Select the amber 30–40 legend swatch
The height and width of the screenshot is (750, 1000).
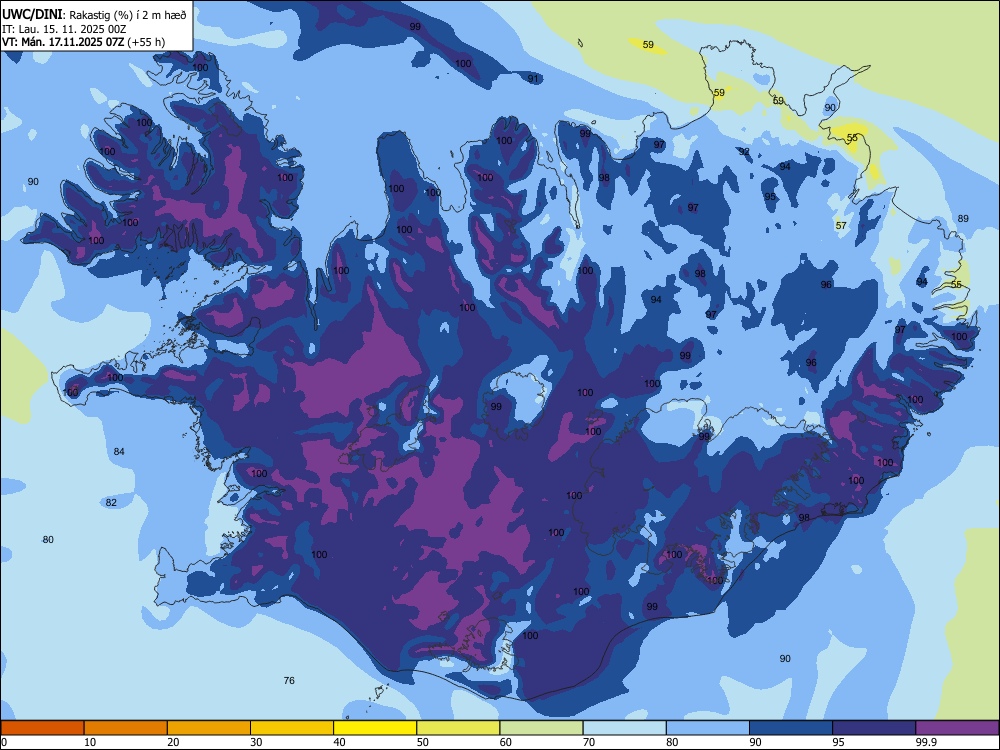pos(292,728)
